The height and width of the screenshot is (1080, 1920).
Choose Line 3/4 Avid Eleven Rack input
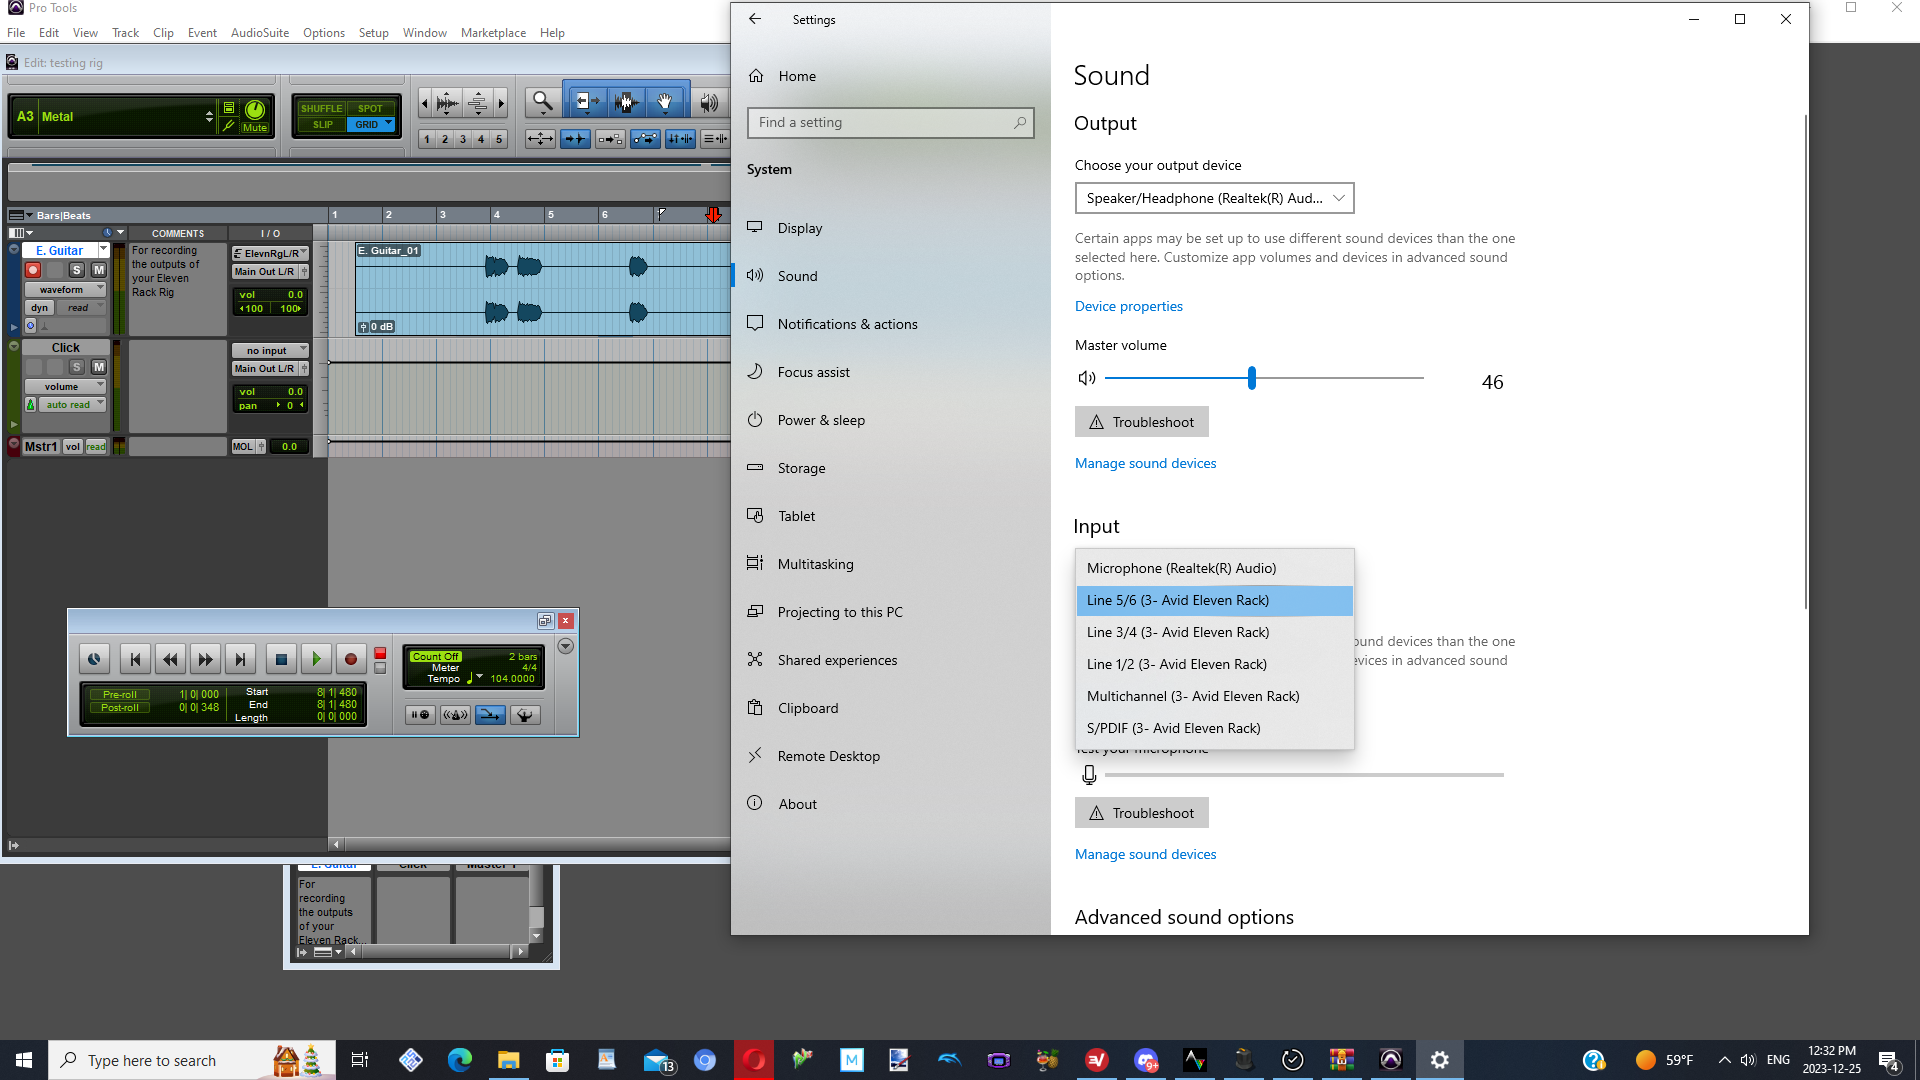click(x=1214, y=632)
